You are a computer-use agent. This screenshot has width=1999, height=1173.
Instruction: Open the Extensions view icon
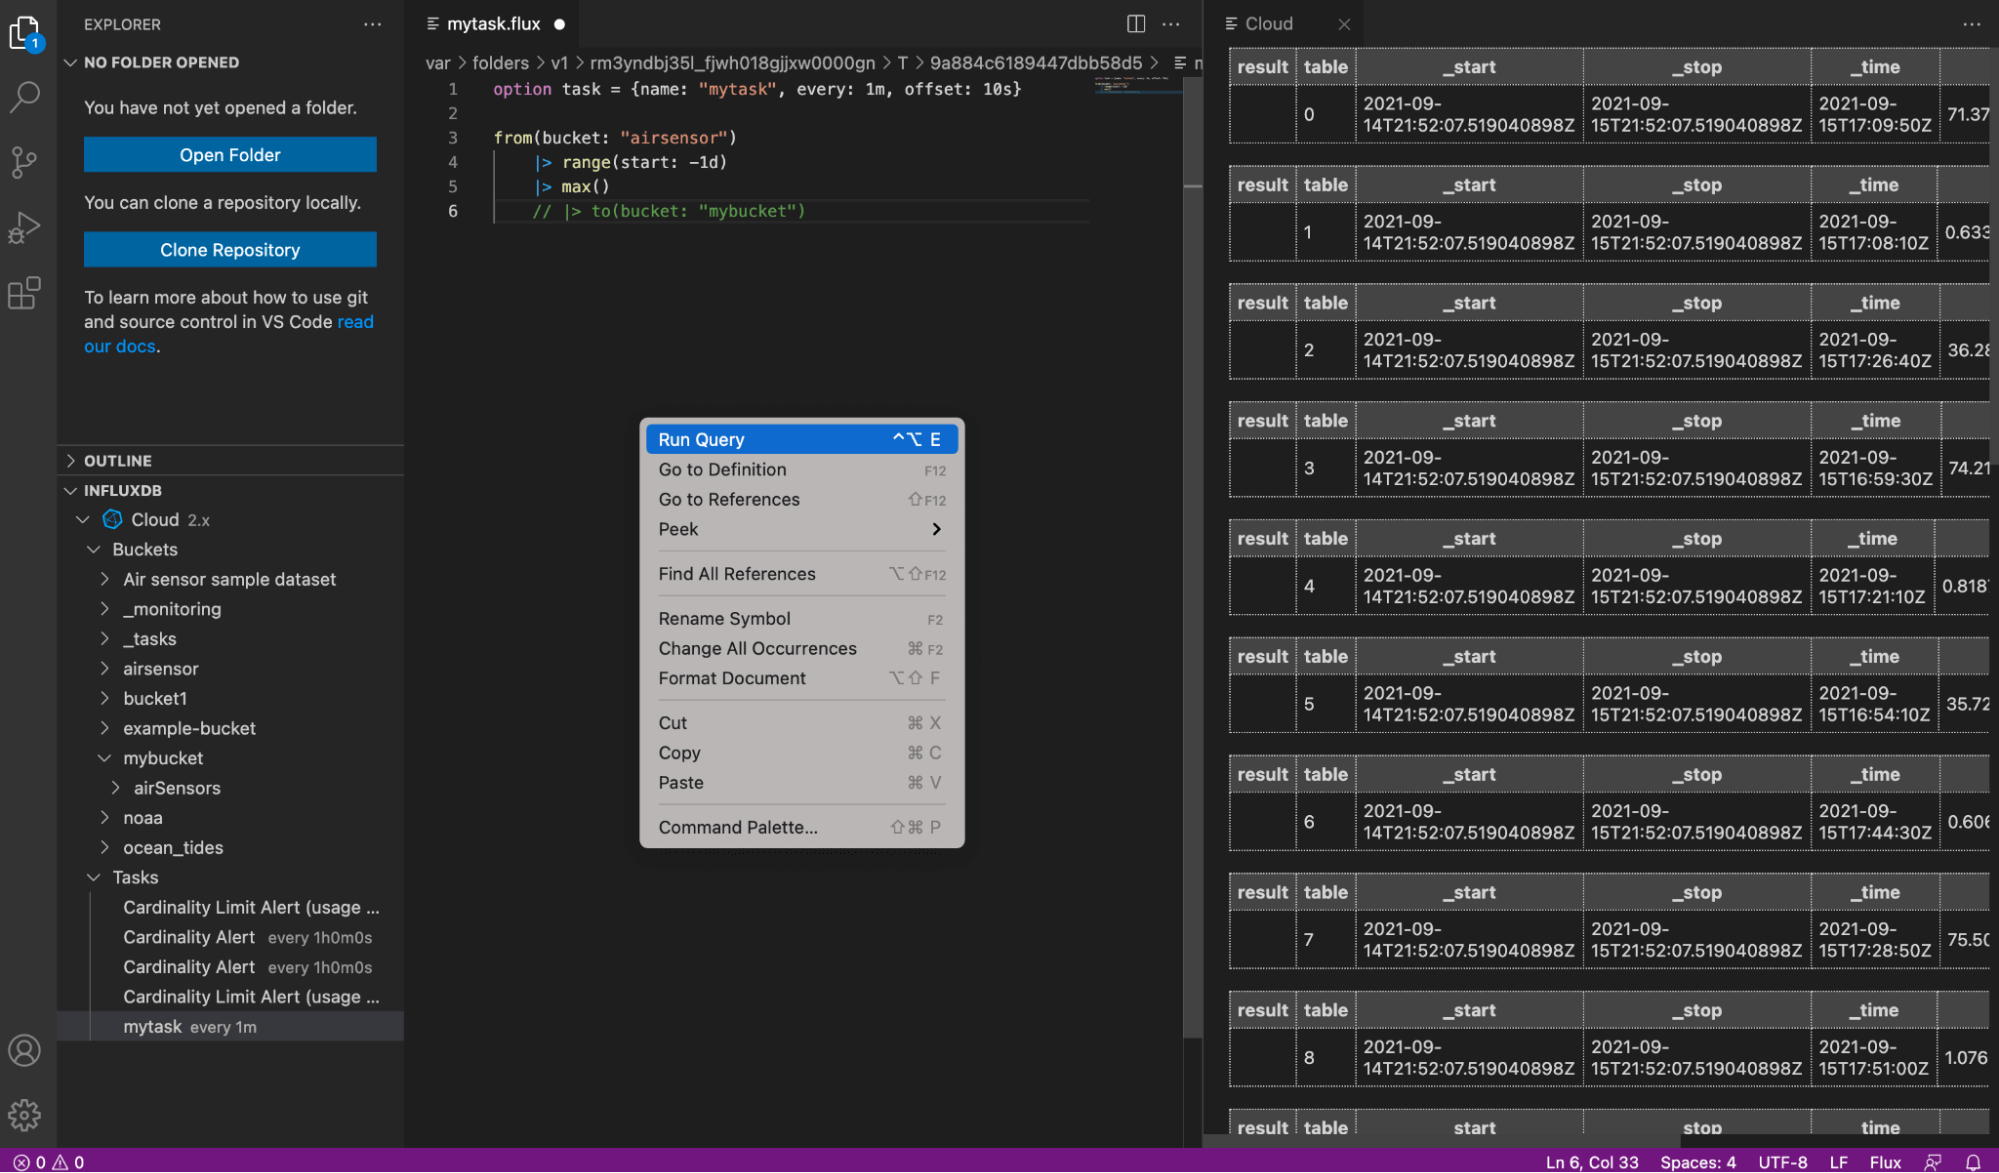[x=25, y=293]
